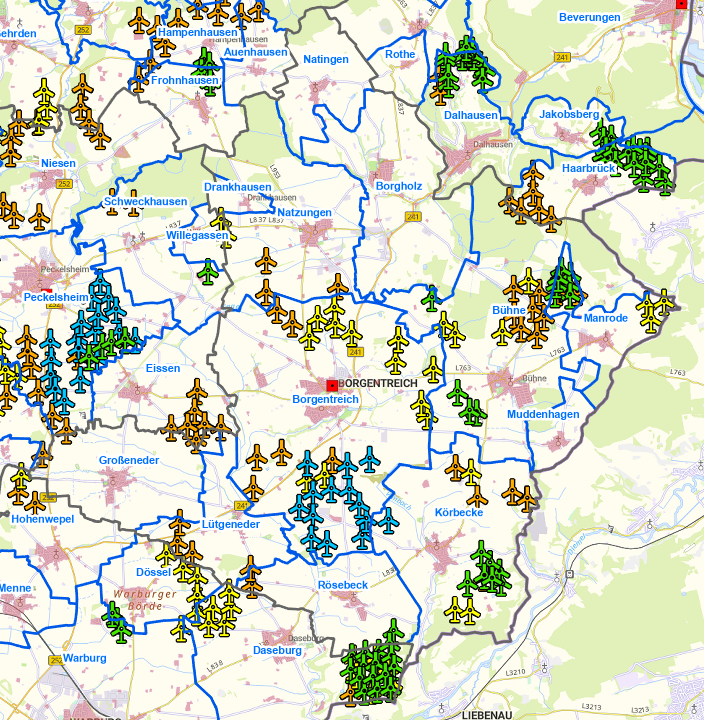Screen dimensions: 704x720
Task: Click the red square marker at Beverungen
Action: [681, 4]
